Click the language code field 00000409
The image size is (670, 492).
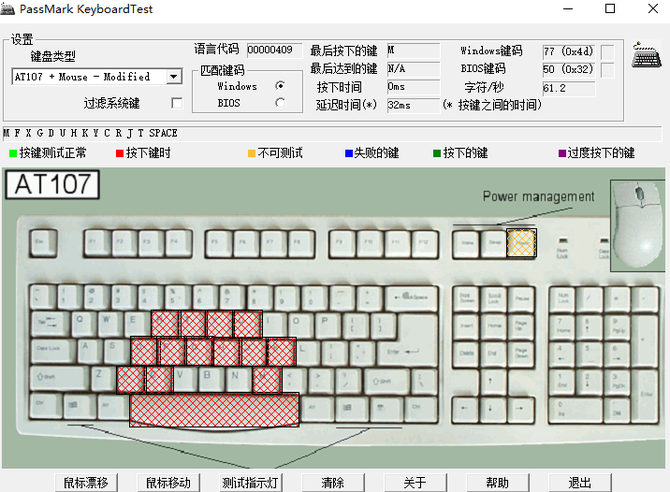274,50
